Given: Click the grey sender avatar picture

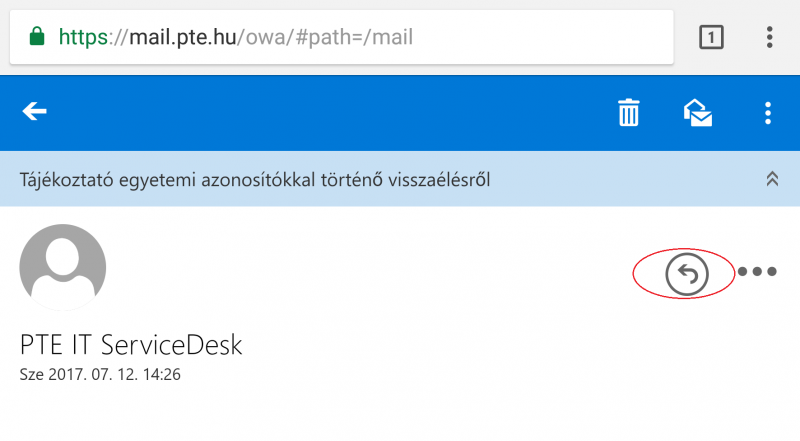Looking at the screenshot, I should 63,267.
